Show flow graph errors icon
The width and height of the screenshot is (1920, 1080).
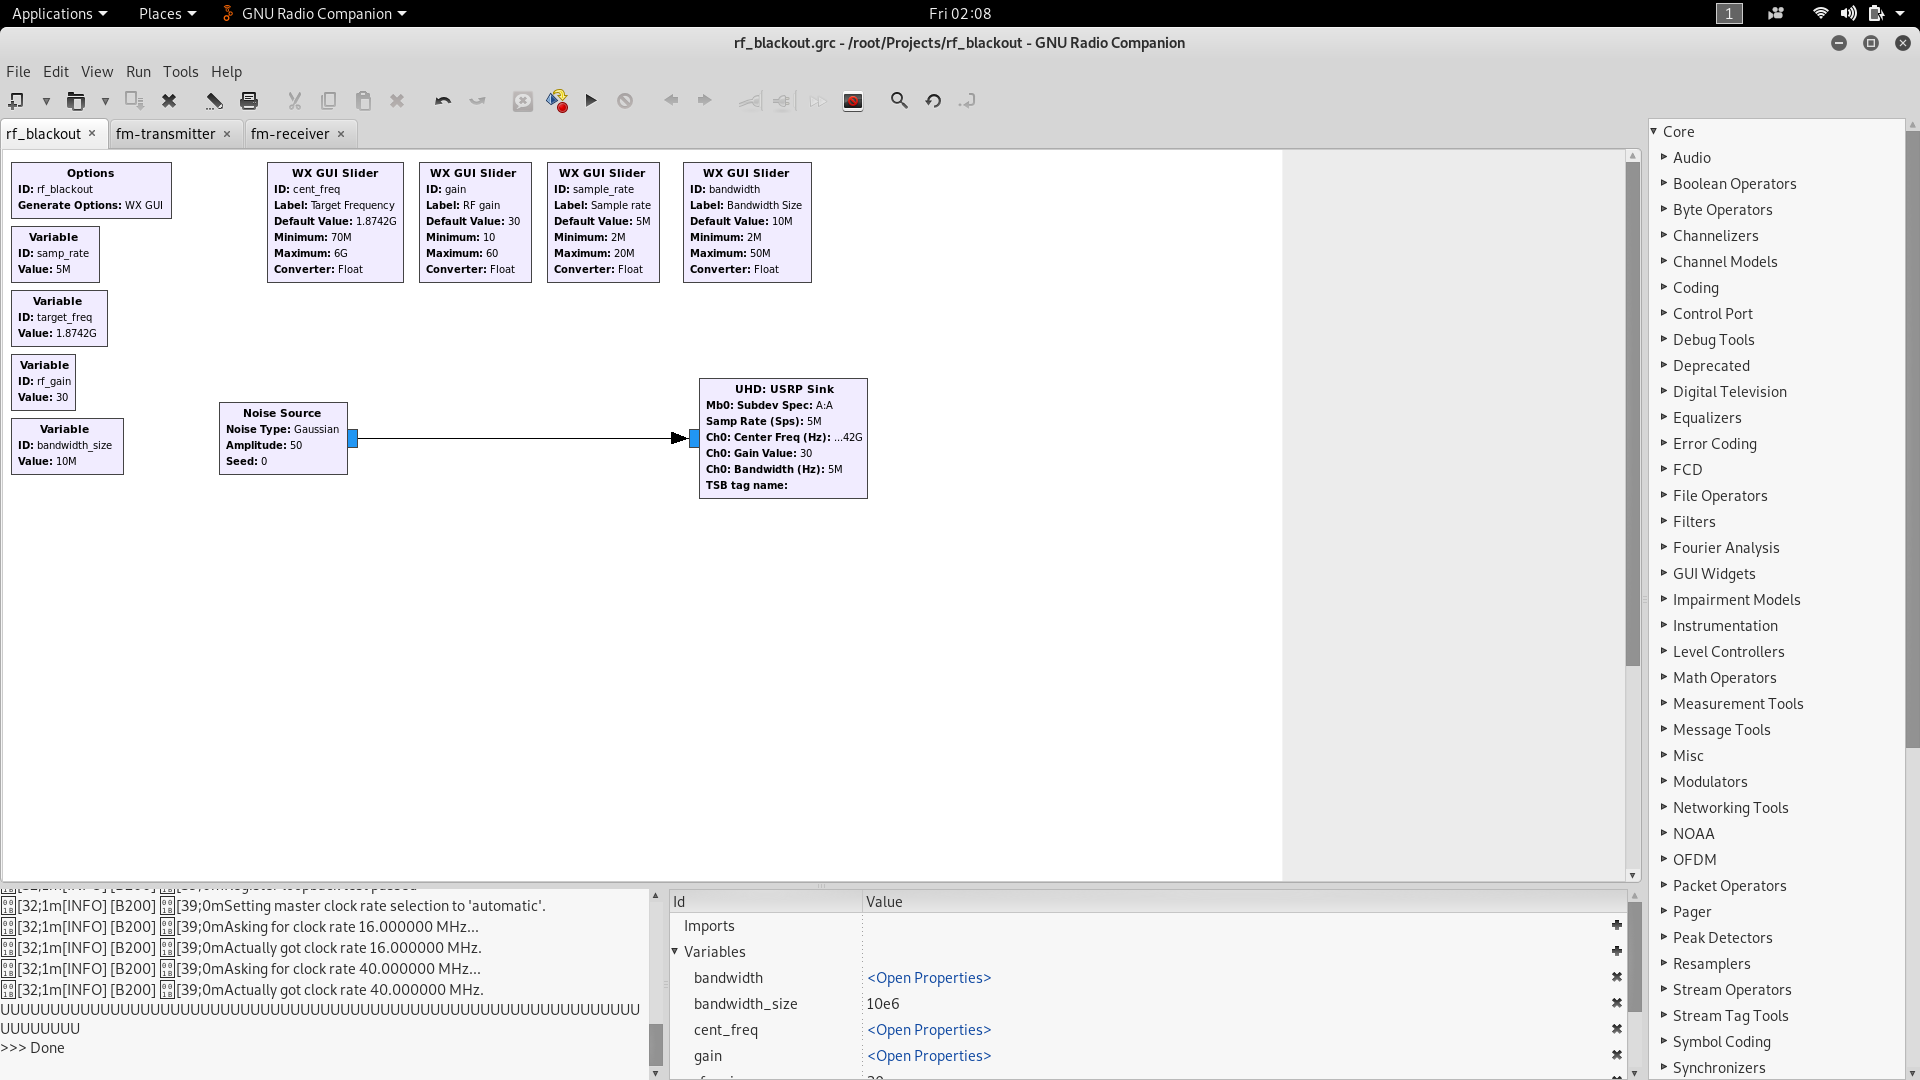tap(523, 101)
